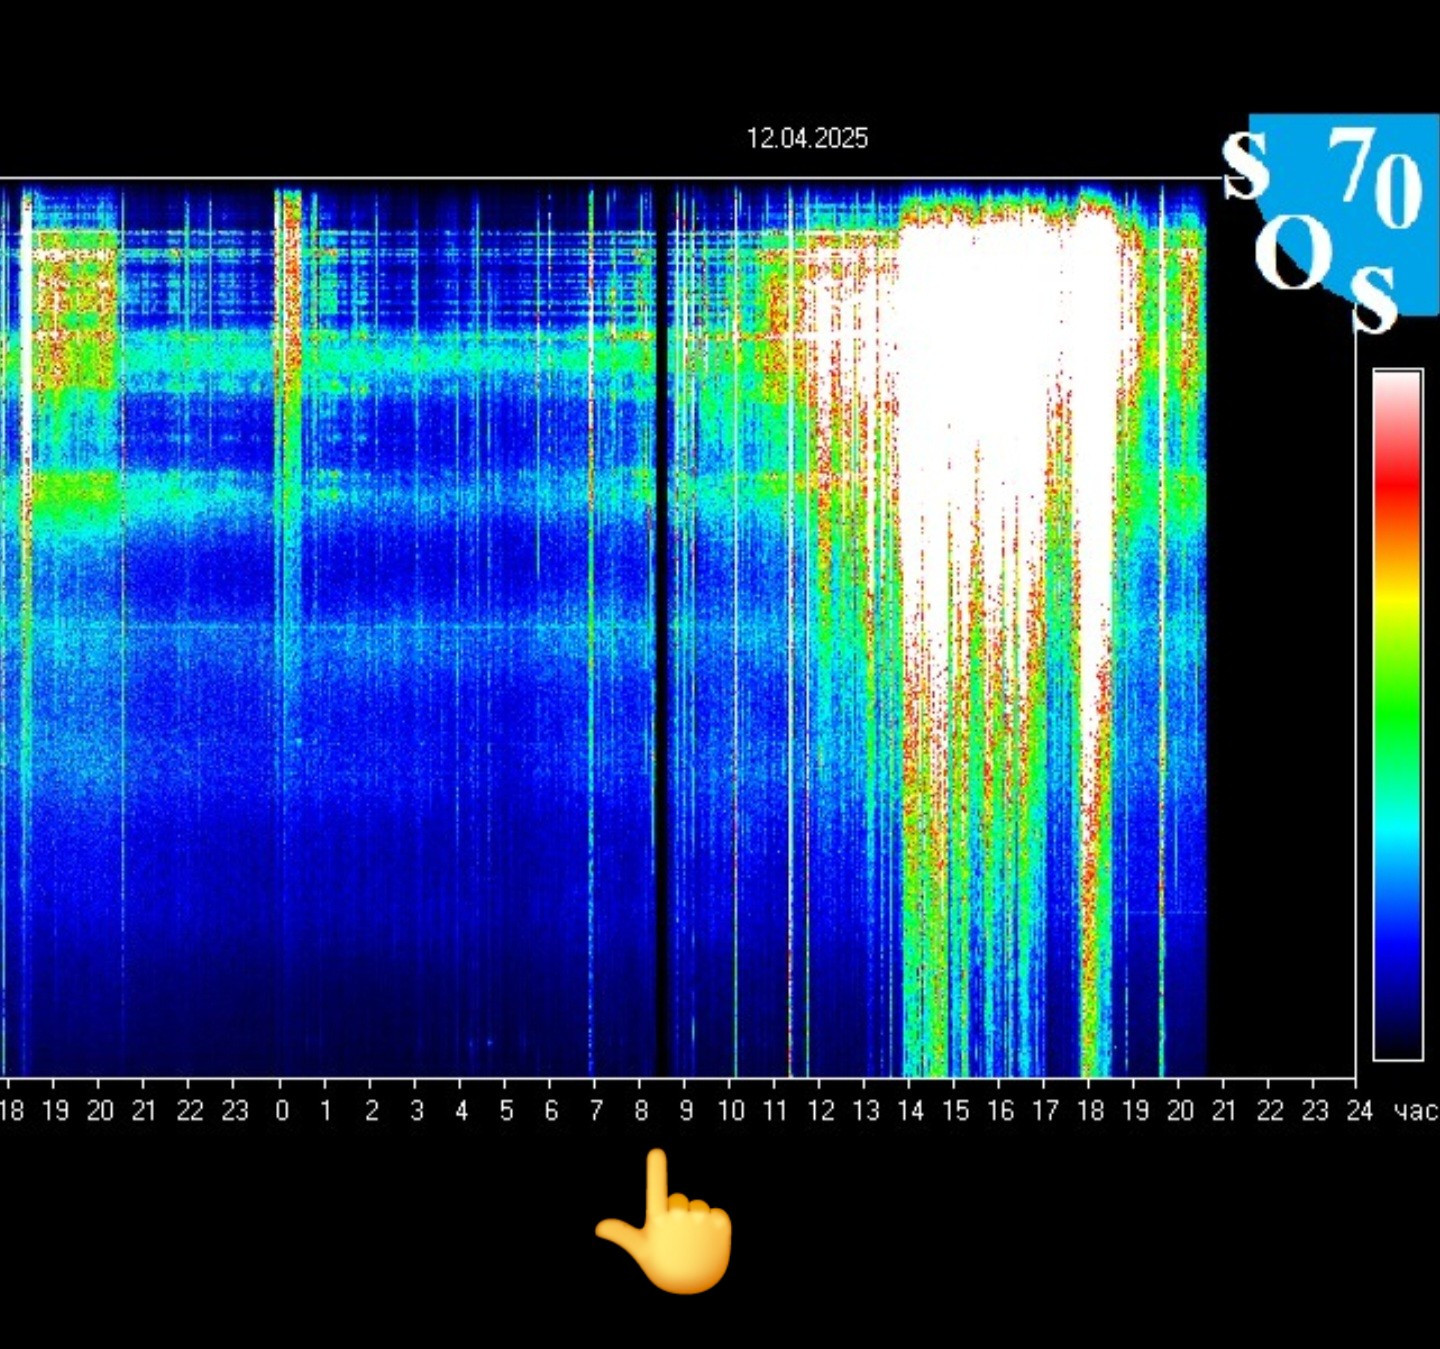Select hour 8 on the time axis
Image resolution: width=1440 pixels, height=1349 pixels.
pos(641,1111)
